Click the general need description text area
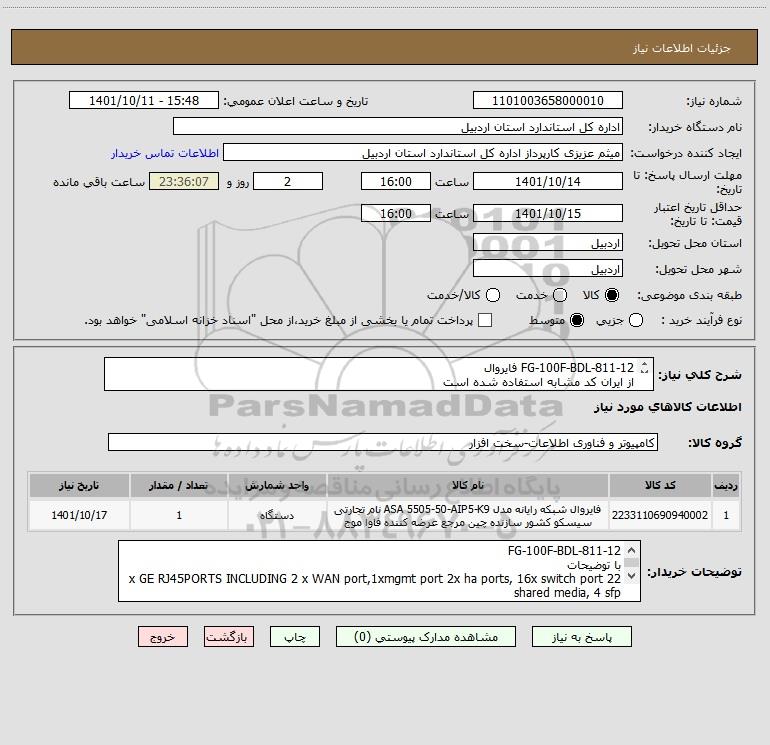770x745 pixels. 379,374
